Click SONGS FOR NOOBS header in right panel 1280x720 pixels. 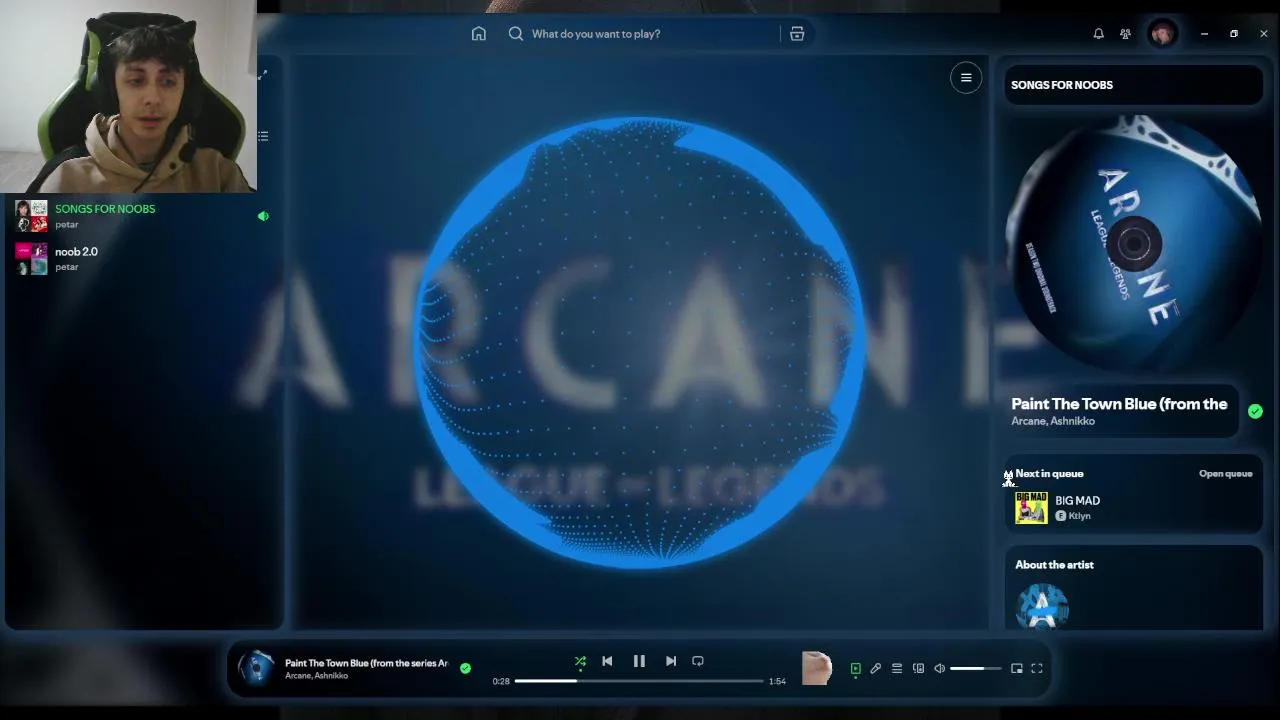pos(1062,85)
